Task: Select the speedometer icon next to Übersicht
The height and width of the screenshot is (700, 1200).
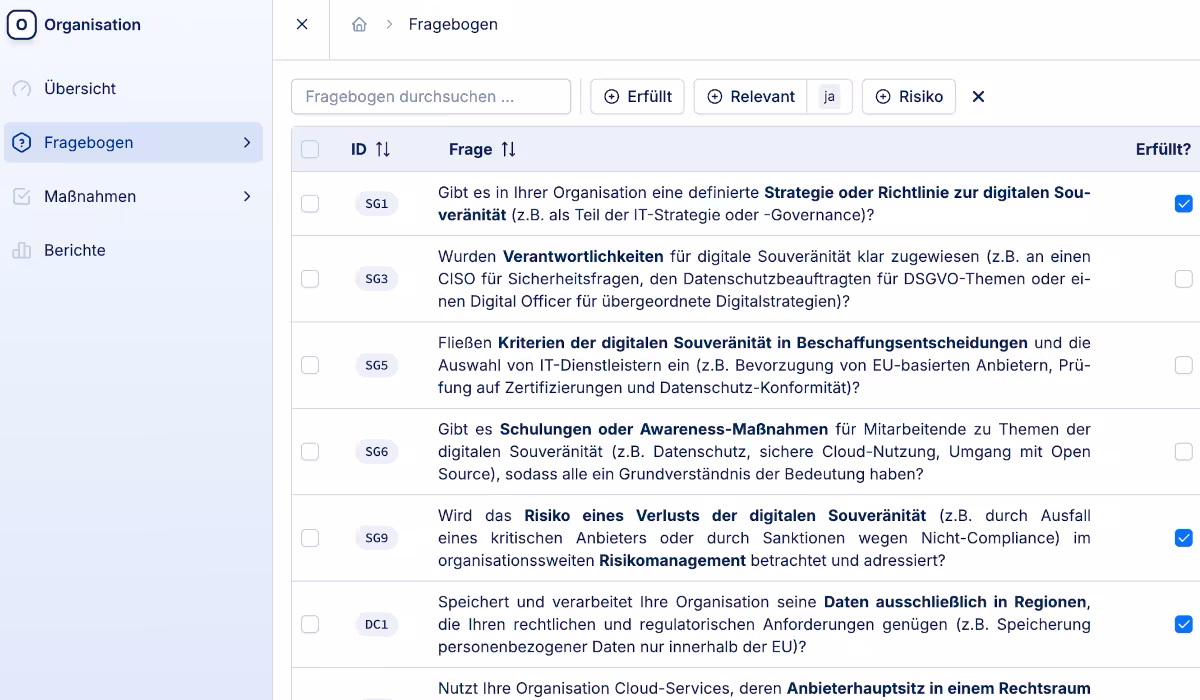Action: pyautogui.click(x=22, y=88)
